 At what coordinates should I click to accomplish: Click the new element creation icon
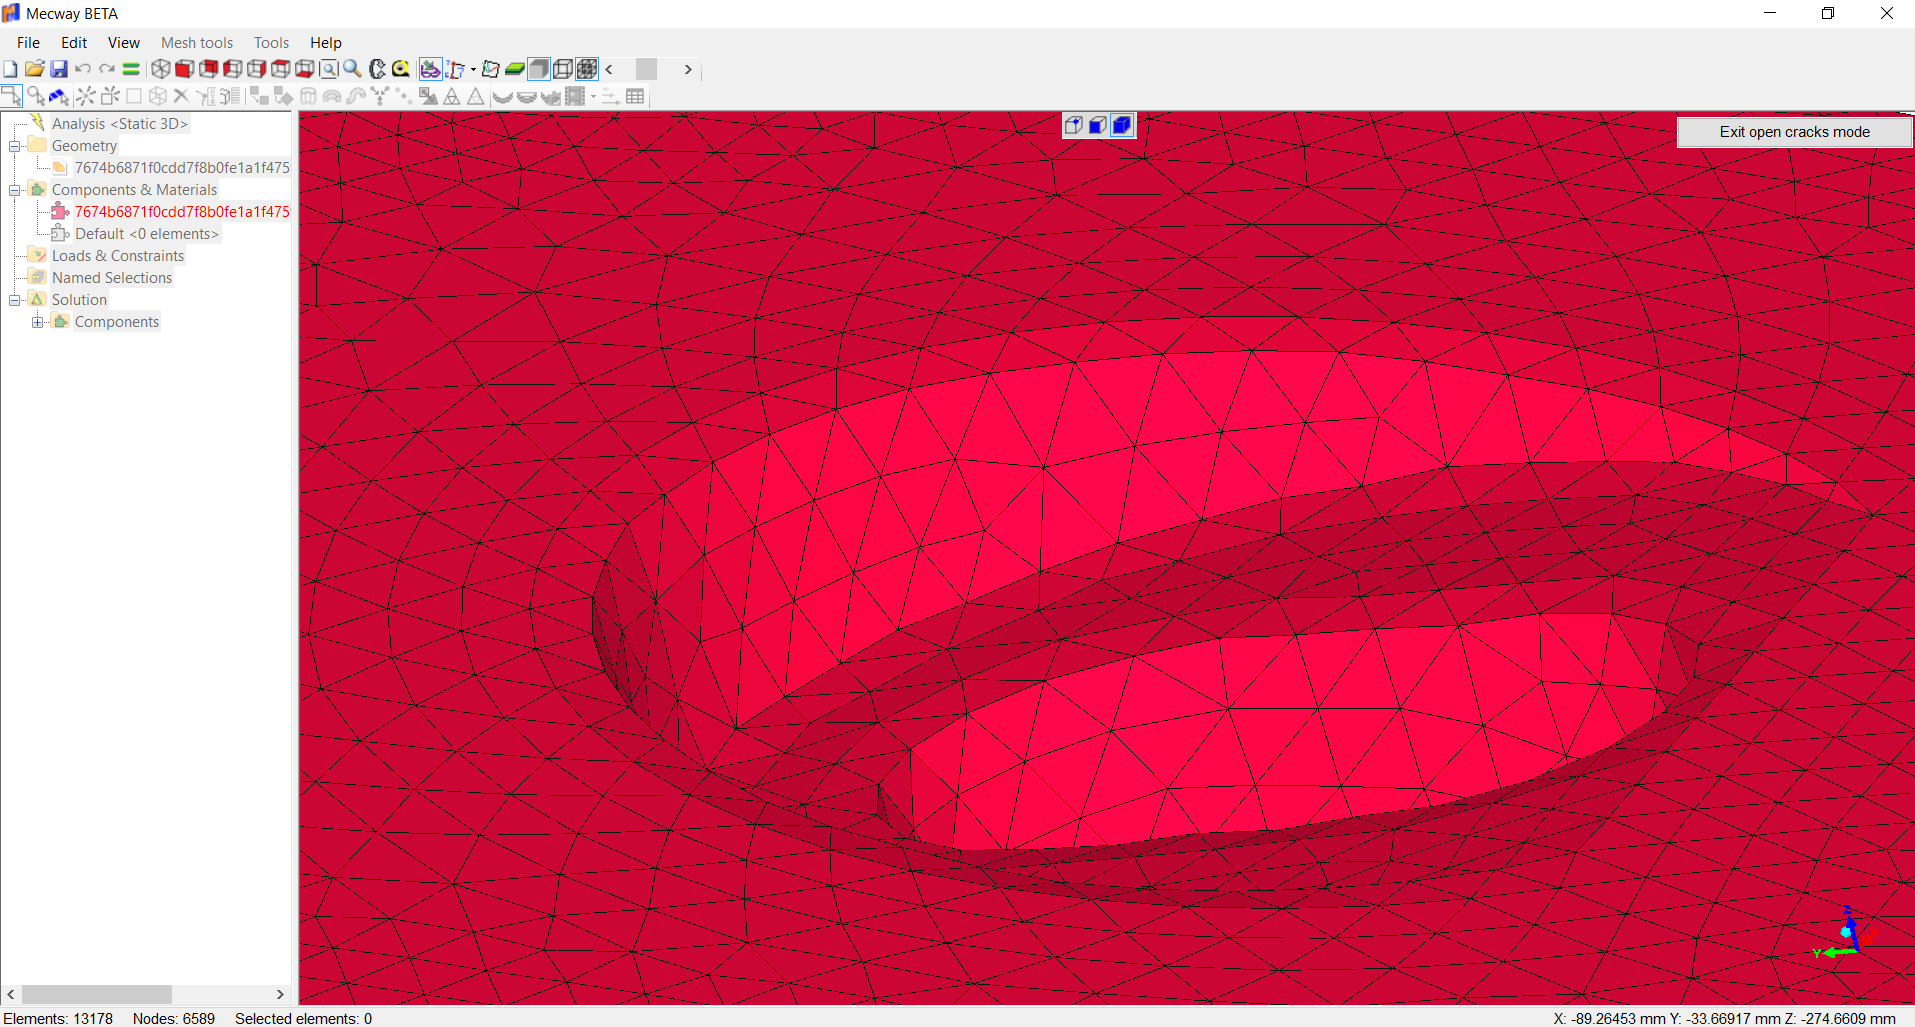pos(110,96)
